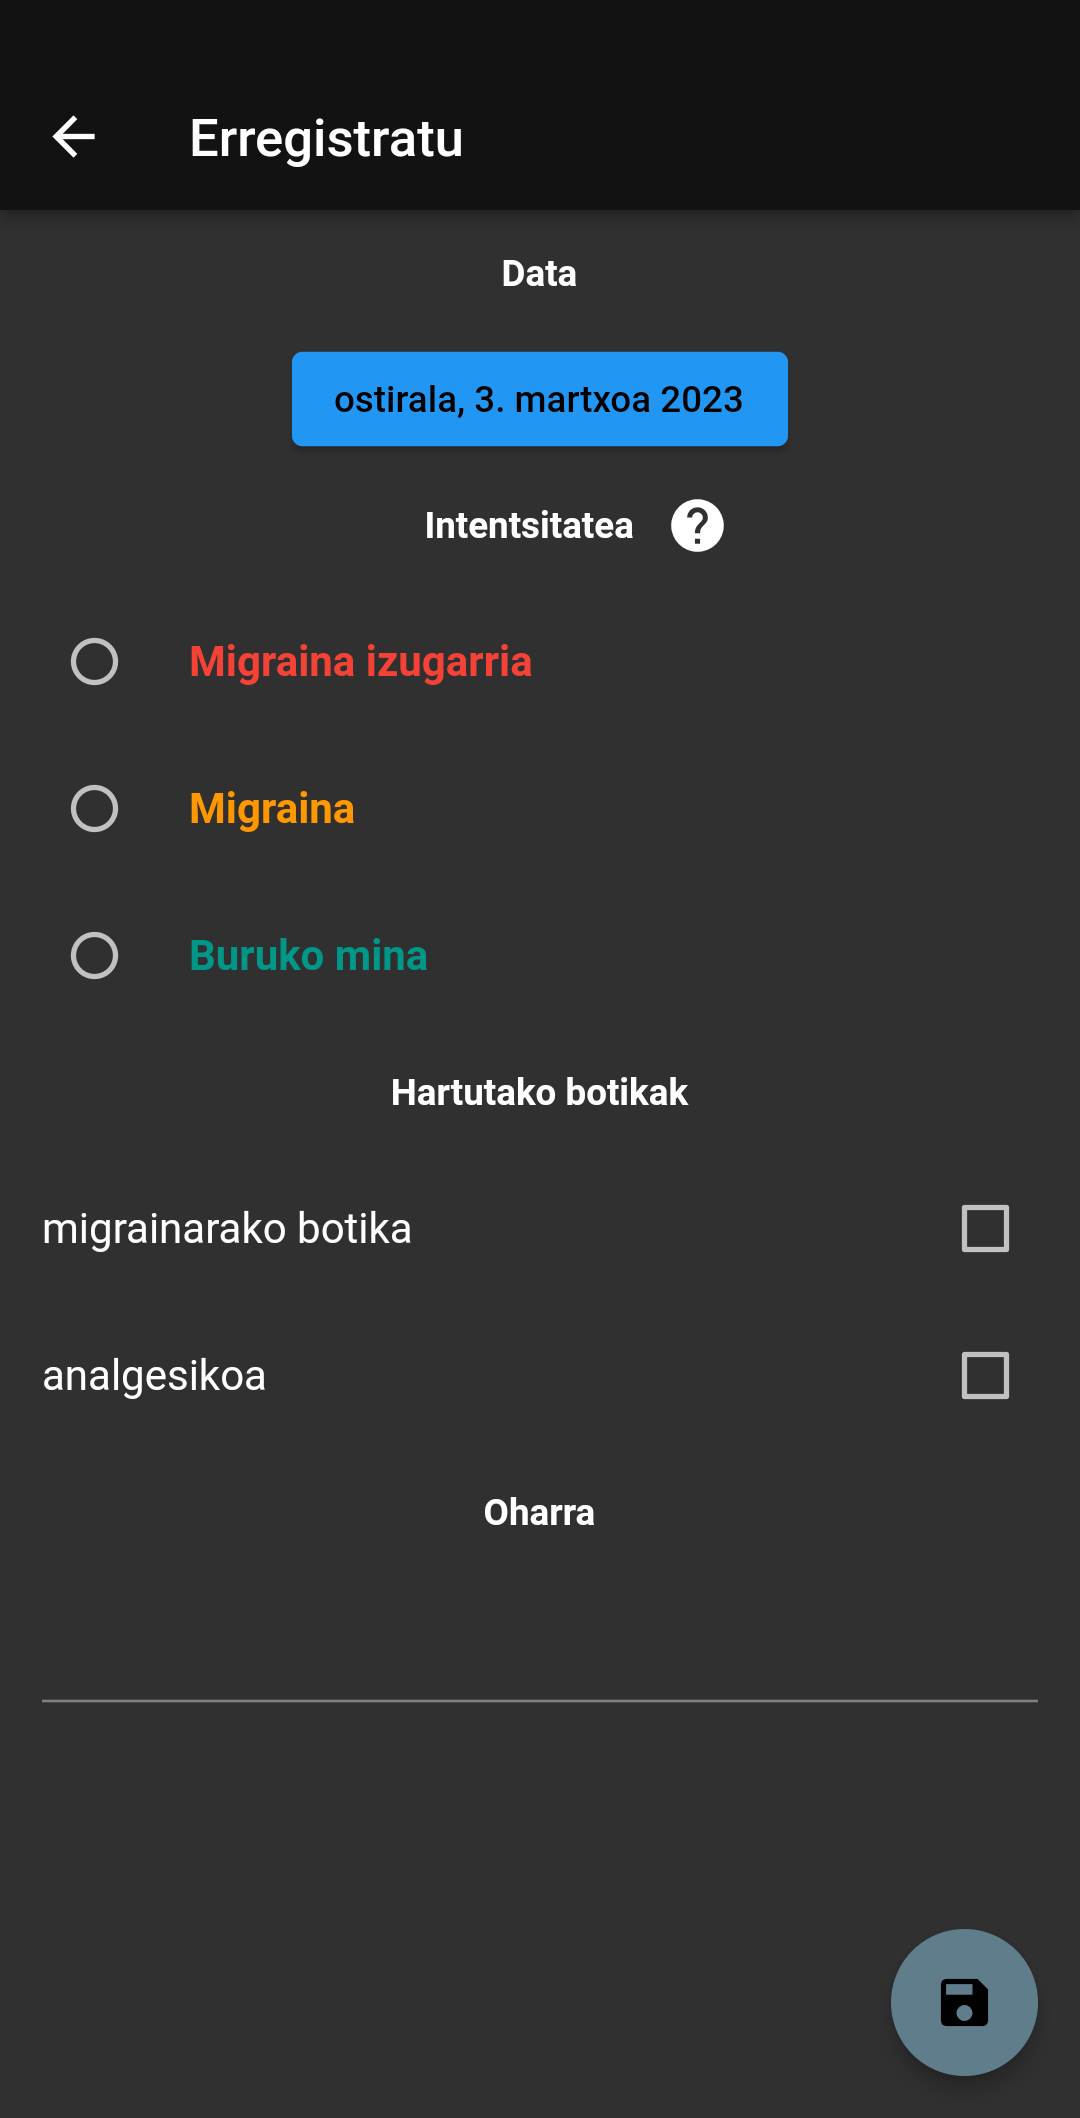The height and width of the screenshot is (2118, 1080).
Task: Click the green Buruko mina label
Action: [308, 956]
